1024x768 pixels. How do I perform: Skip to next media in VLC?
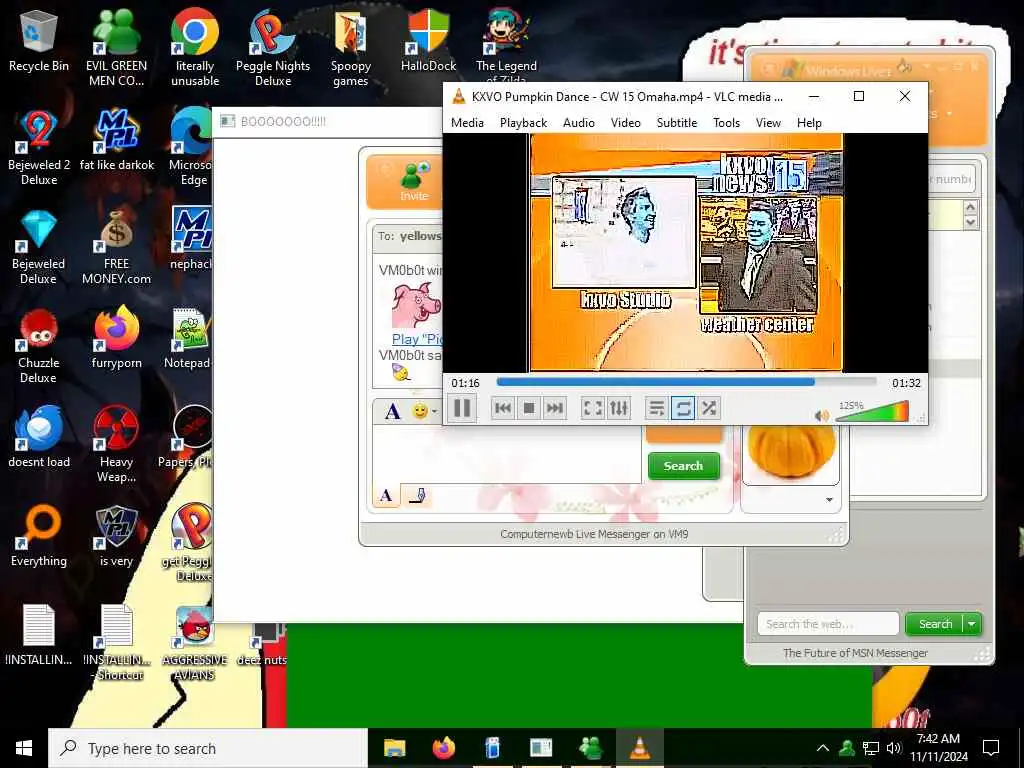(554, 408)
